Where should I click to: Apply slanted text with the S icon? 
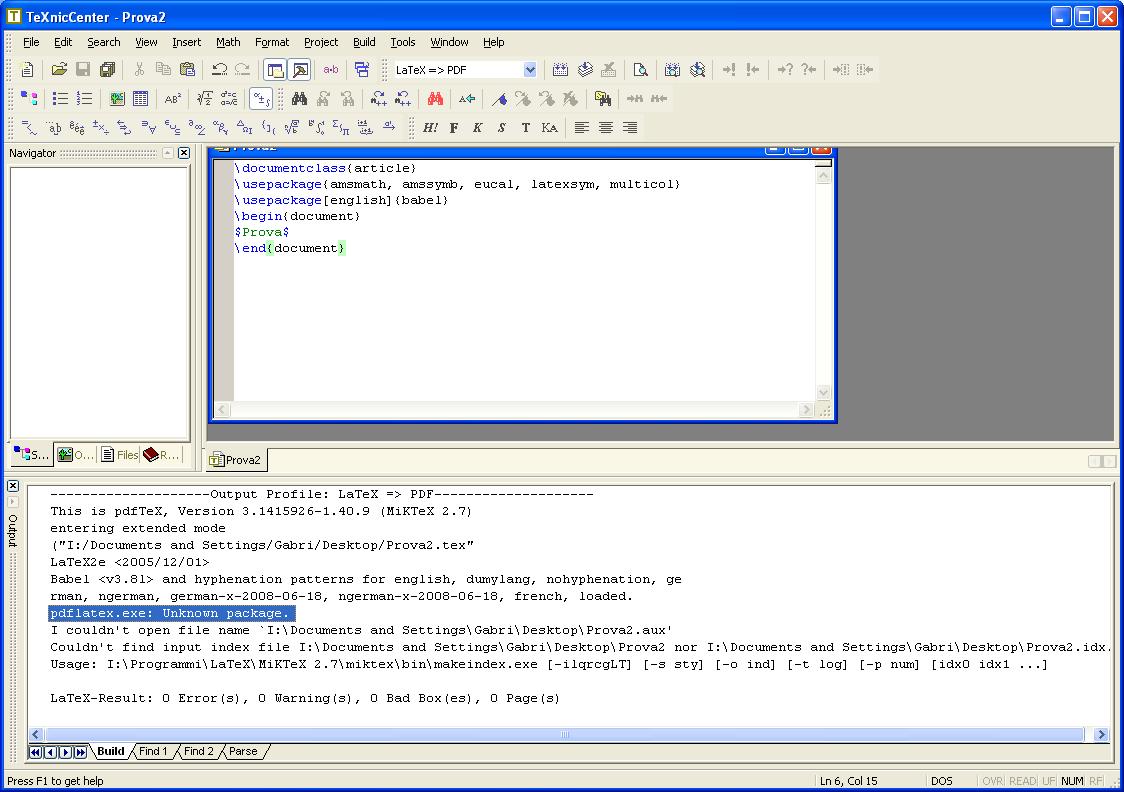501,128
